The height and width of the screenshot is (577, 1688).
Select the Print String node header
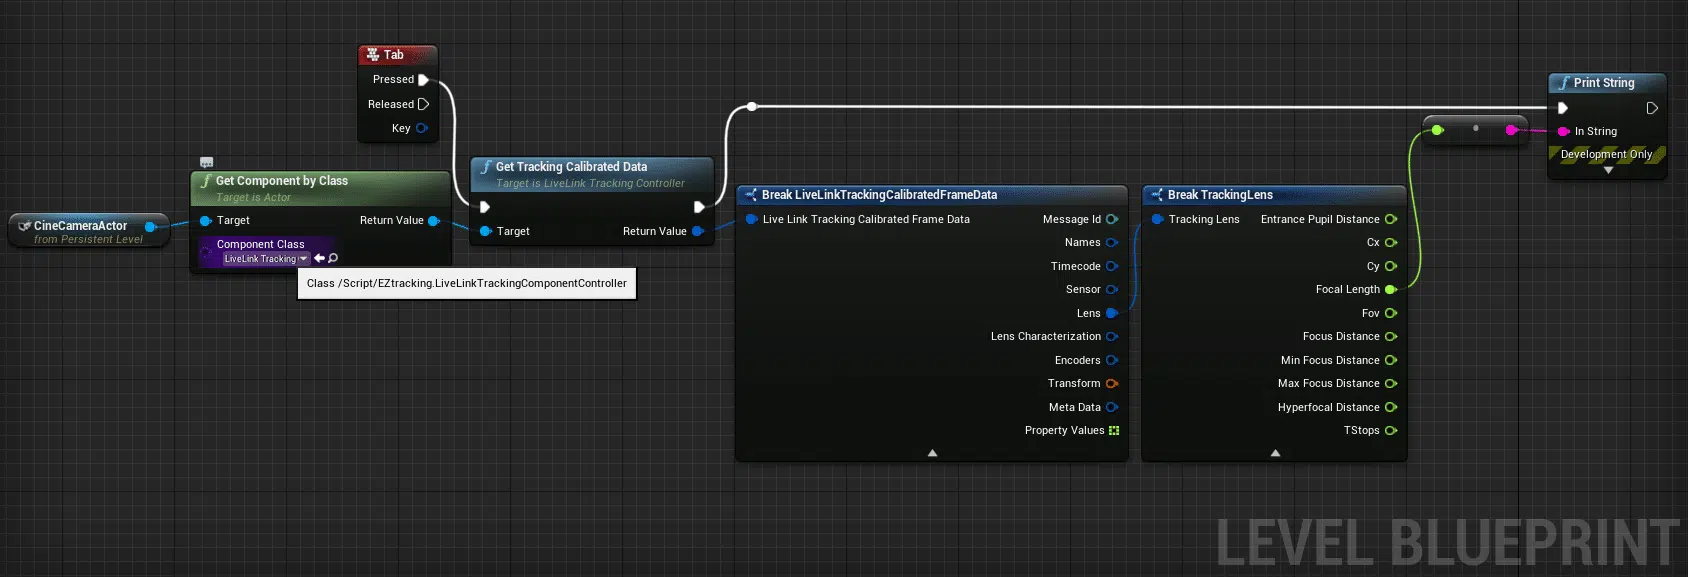click(1603, 83)
